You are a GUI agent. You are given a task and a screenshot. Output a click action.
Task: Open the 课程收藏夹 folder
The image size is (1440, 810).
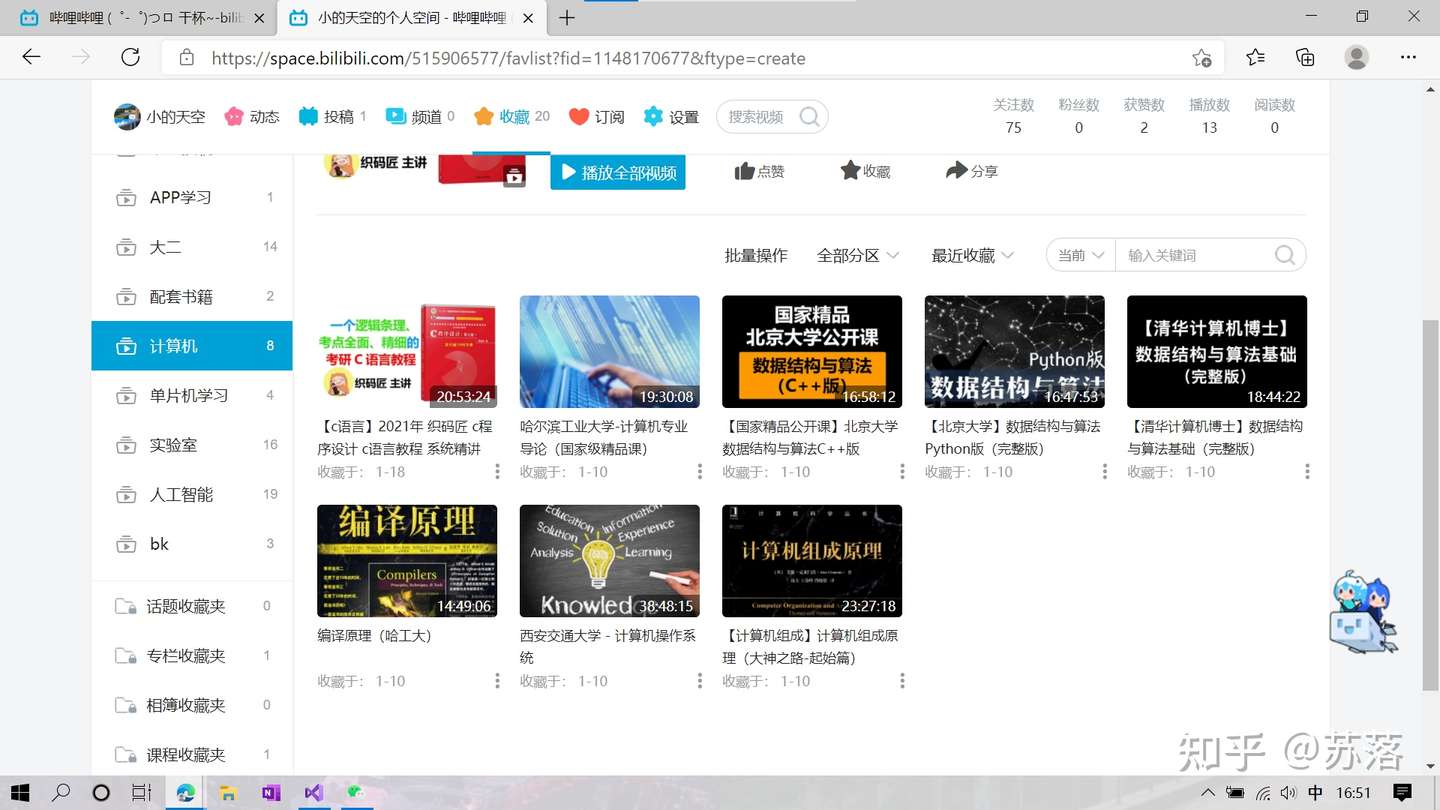tap(192, 755)
